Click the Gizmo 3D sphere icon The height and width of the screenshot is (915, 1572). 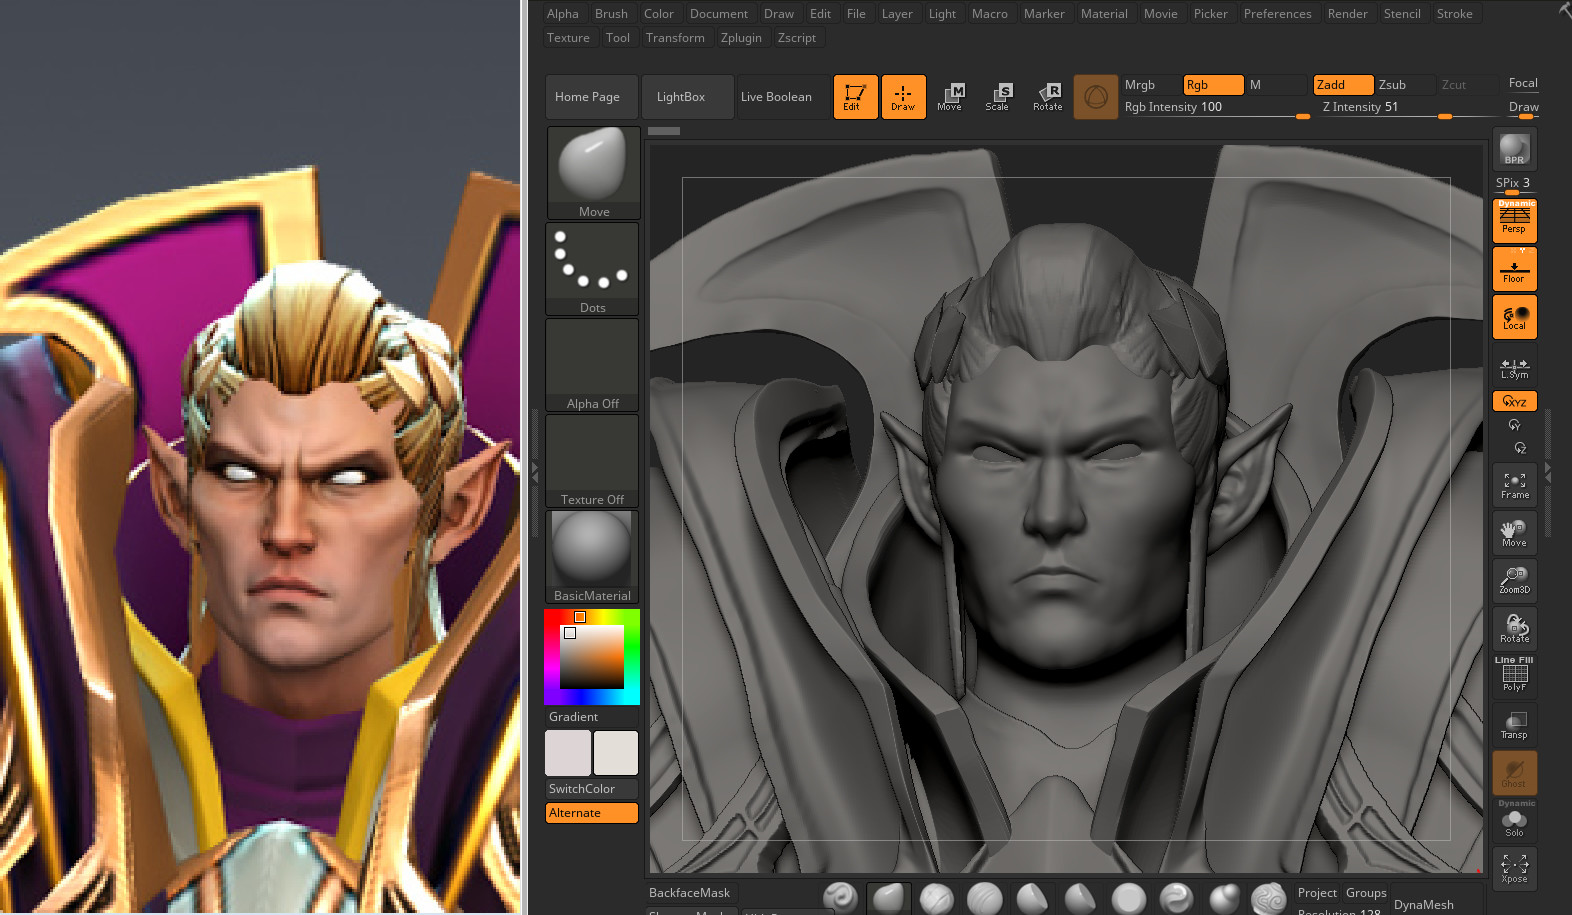[x=1096, y=97]
